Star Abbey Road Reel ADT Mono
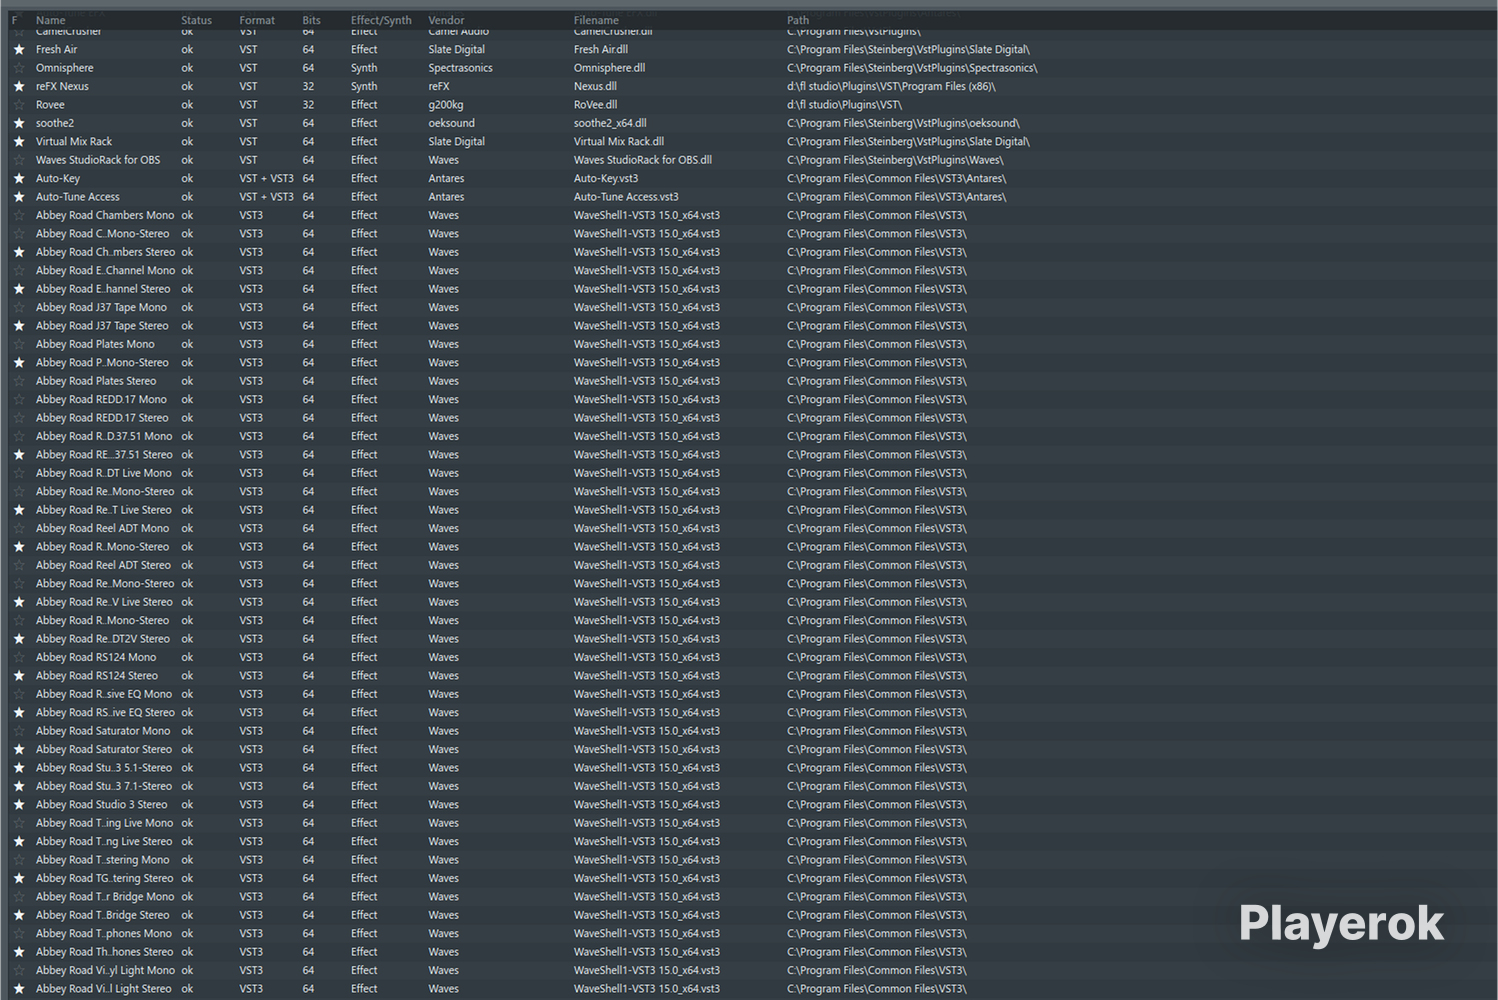 [19, 528]
